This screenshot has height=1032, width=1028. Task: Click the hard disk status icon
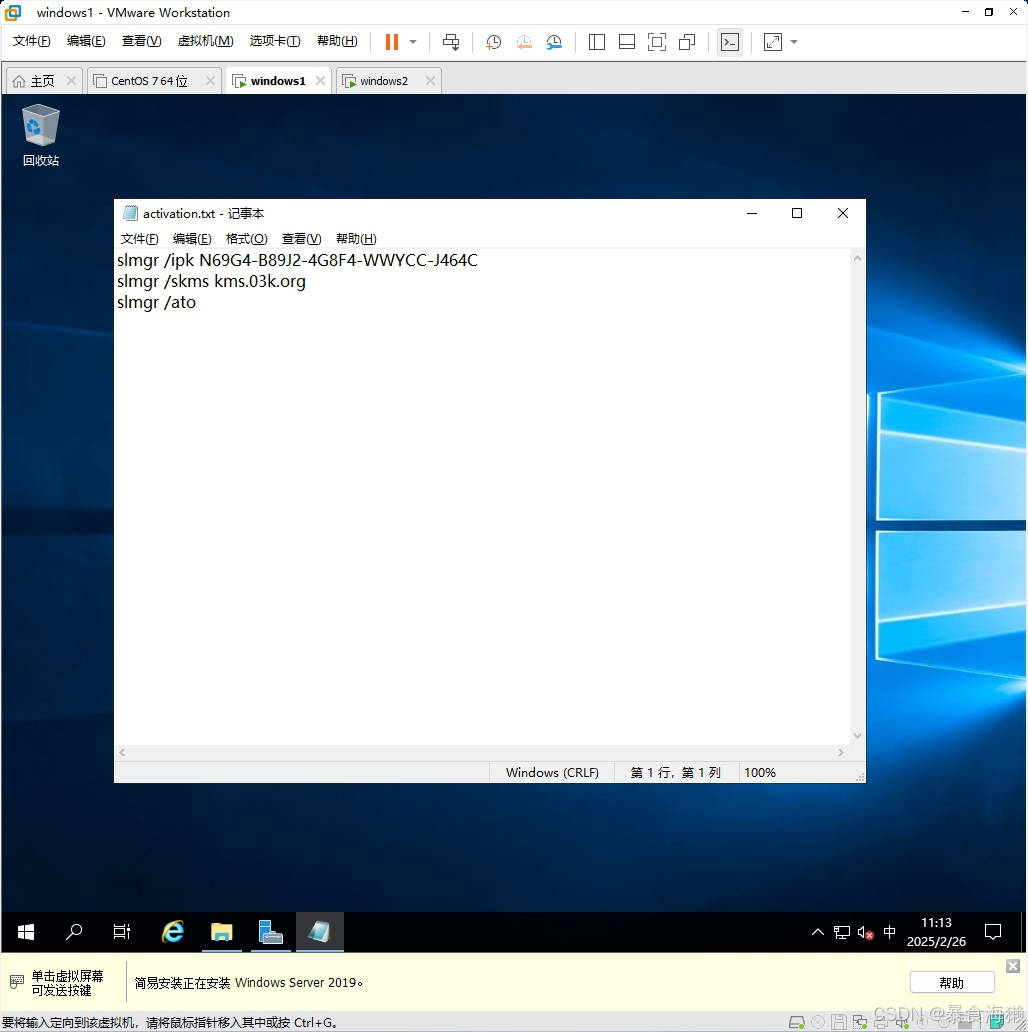(x=797, y=1022)
